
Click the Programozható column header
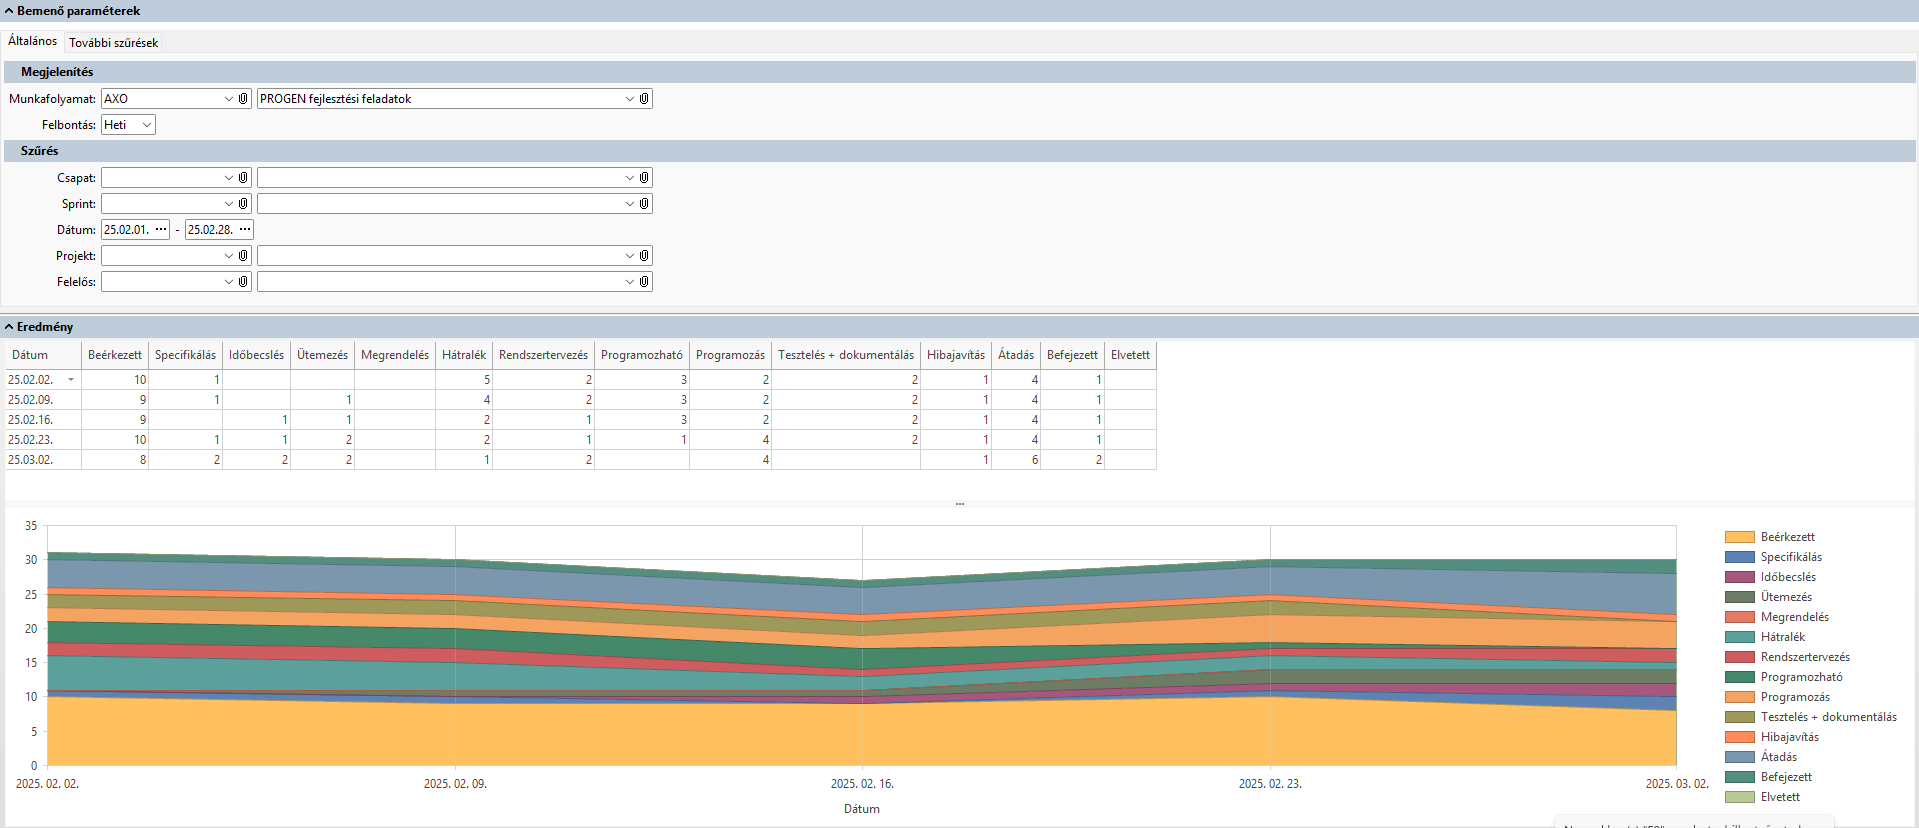642,355
